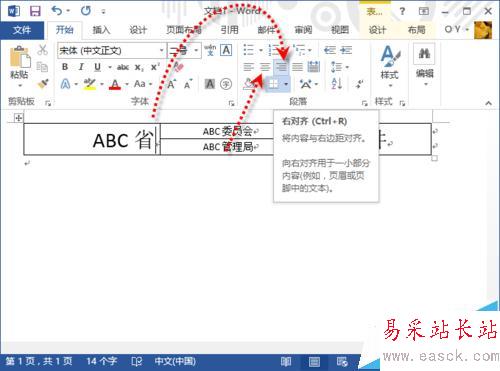Shrink the font size with the smaller A

tap(187, 84)
